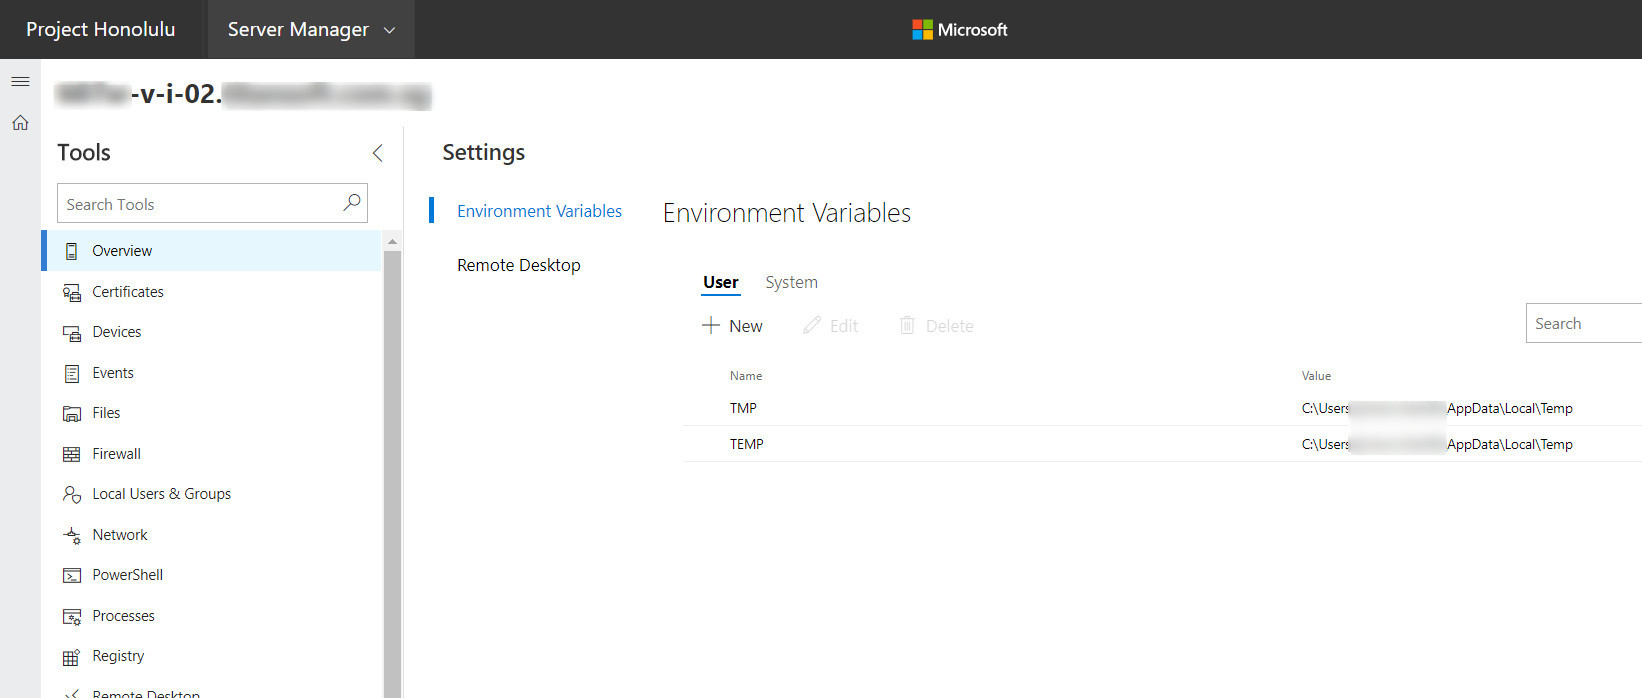Viewport: 1642px width, 698px height.
Task: Add a New environment variable
Action: pyautogui.click(x=733, y=326)
